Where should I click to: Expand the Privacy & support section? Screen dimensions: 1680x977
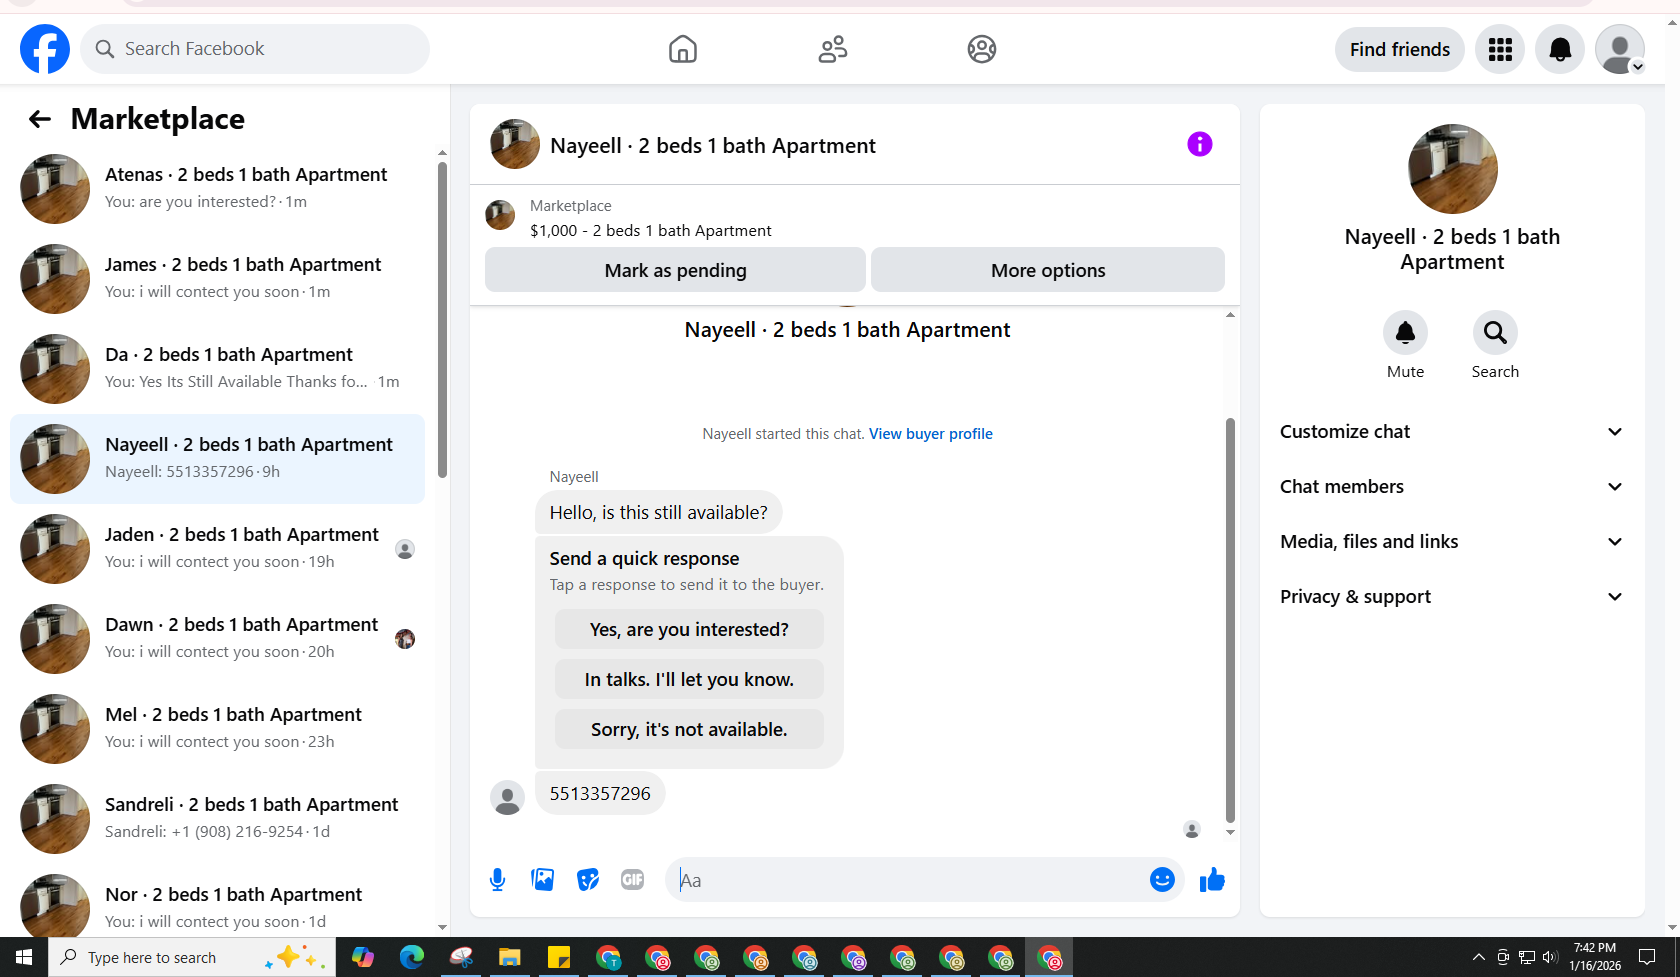1452,597
